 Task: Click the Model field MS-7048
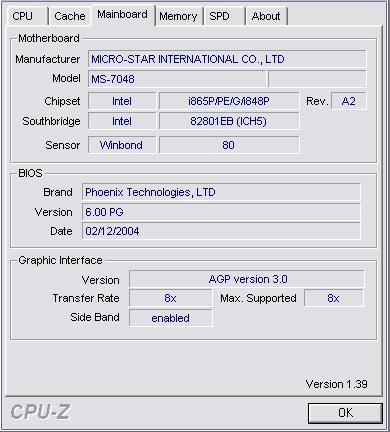tap(177, 79)
